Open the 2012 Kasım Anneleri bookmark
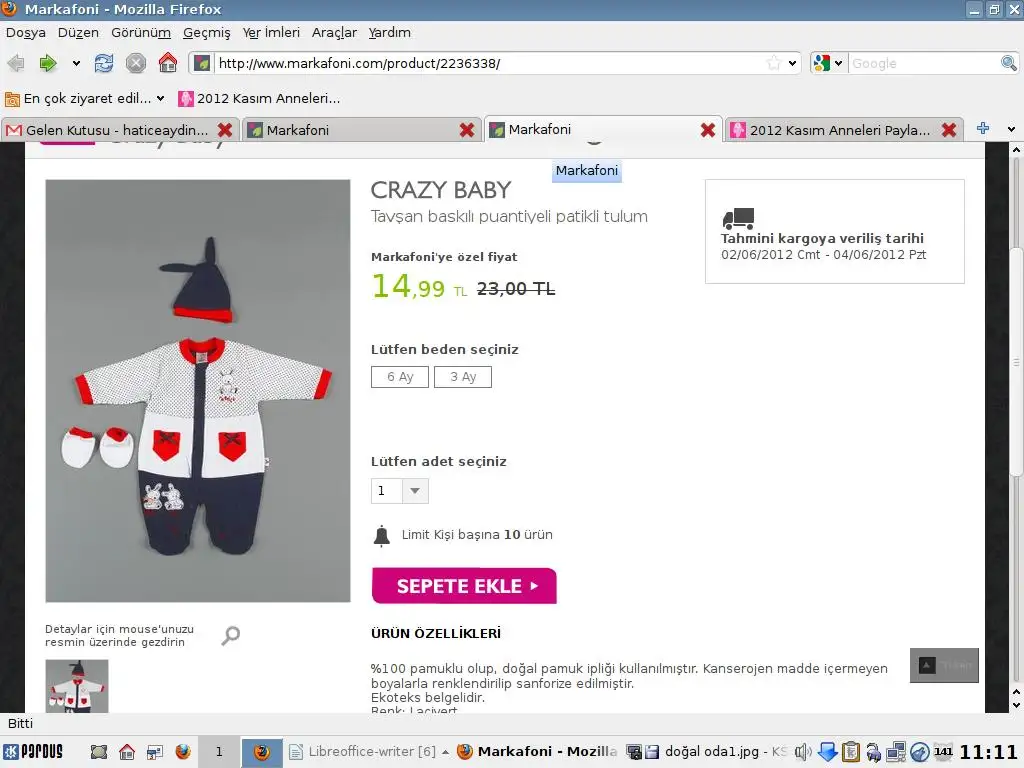This screenshot has width=1024, height=768. [x=260, y=99]
